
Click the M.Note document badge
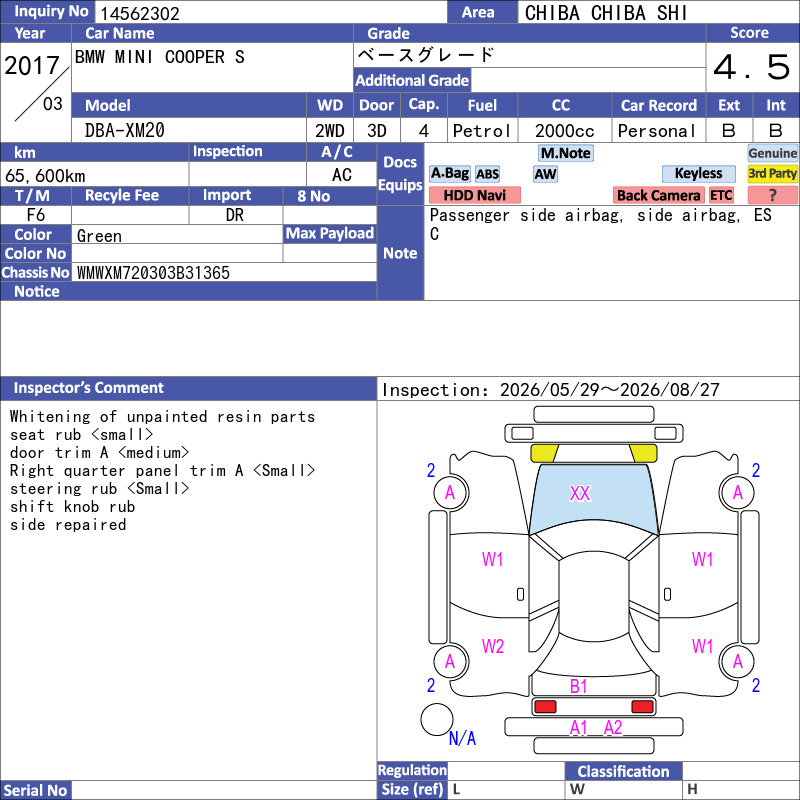click(566, 153)
